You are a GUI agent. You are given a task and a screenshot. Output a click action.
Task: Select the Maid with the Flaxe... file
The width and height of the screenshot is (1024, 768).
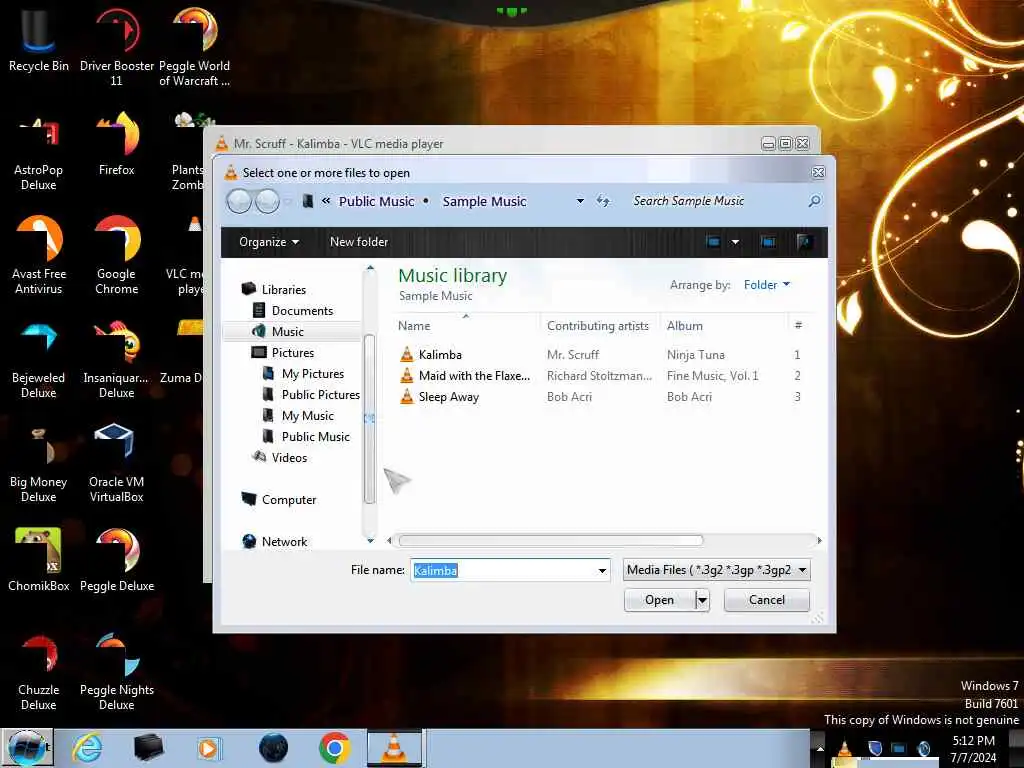pos(473,376)
